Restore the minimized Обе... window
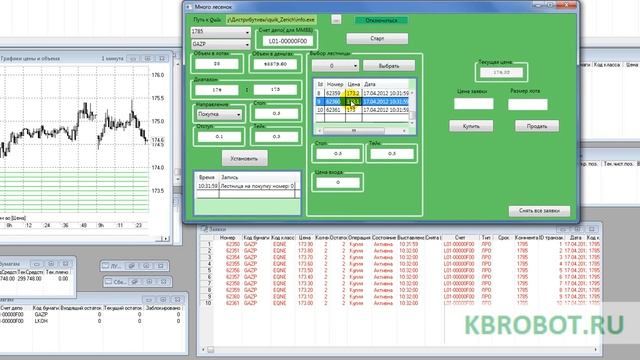The width and height of the screenshot is (640, 360). (x=134, y=282)
